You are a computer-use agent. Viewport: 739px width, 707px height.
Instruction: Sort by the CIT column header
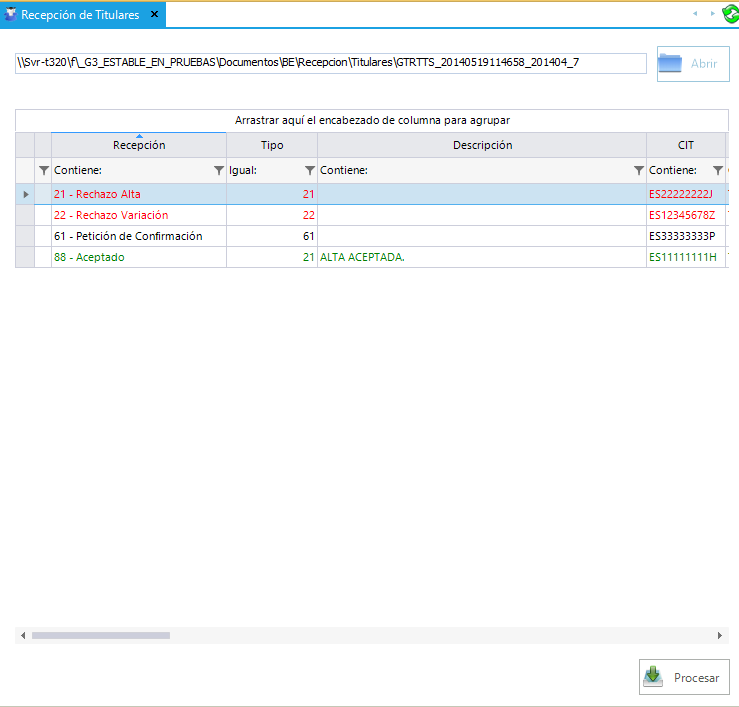click(686, 145)
